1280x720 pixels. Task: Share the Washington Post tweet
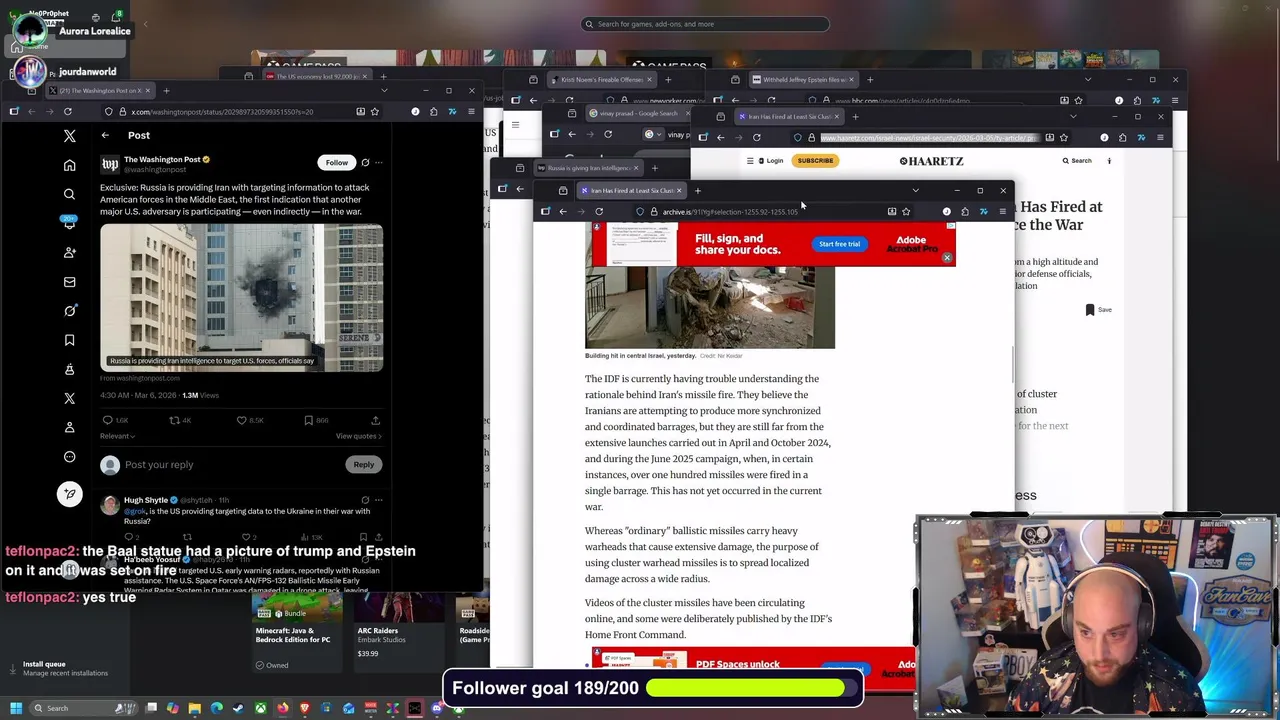coord(375,420)
